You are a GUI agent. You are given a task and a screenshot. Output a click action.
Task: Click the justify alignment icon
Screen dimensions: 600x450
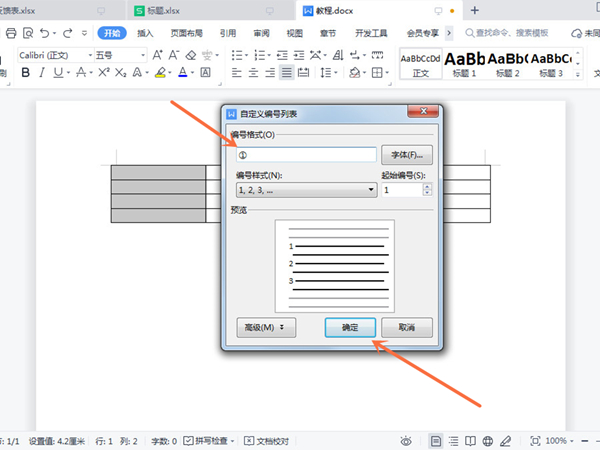click(287, 73)
